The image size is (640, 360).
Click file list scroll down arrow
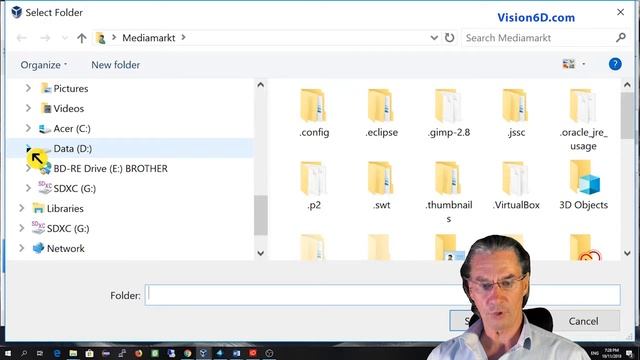[627, 253]
